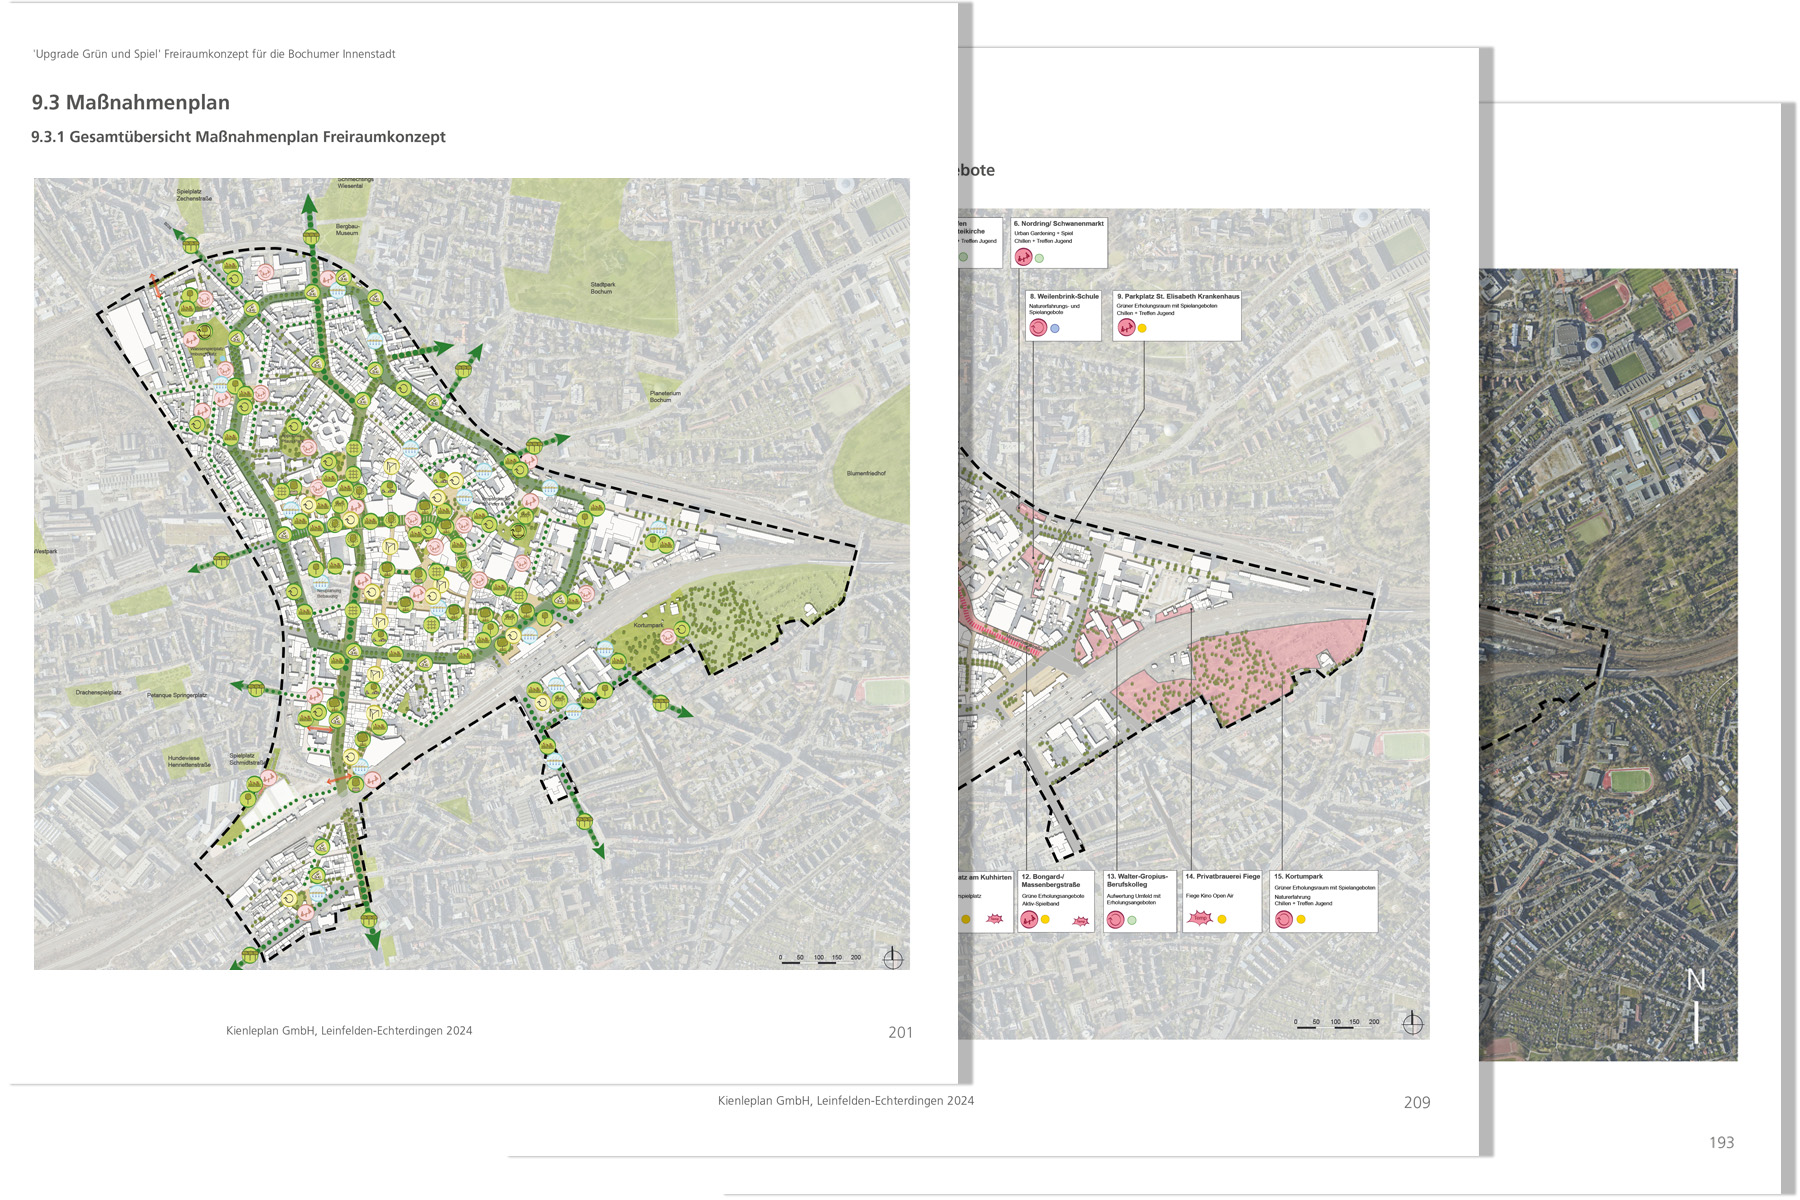Click the pink seesaw icon under Nordring/Schwanenmarkt
Image resolution: width=1800 pixels, height=1200 pixels.
point(1022,257)
